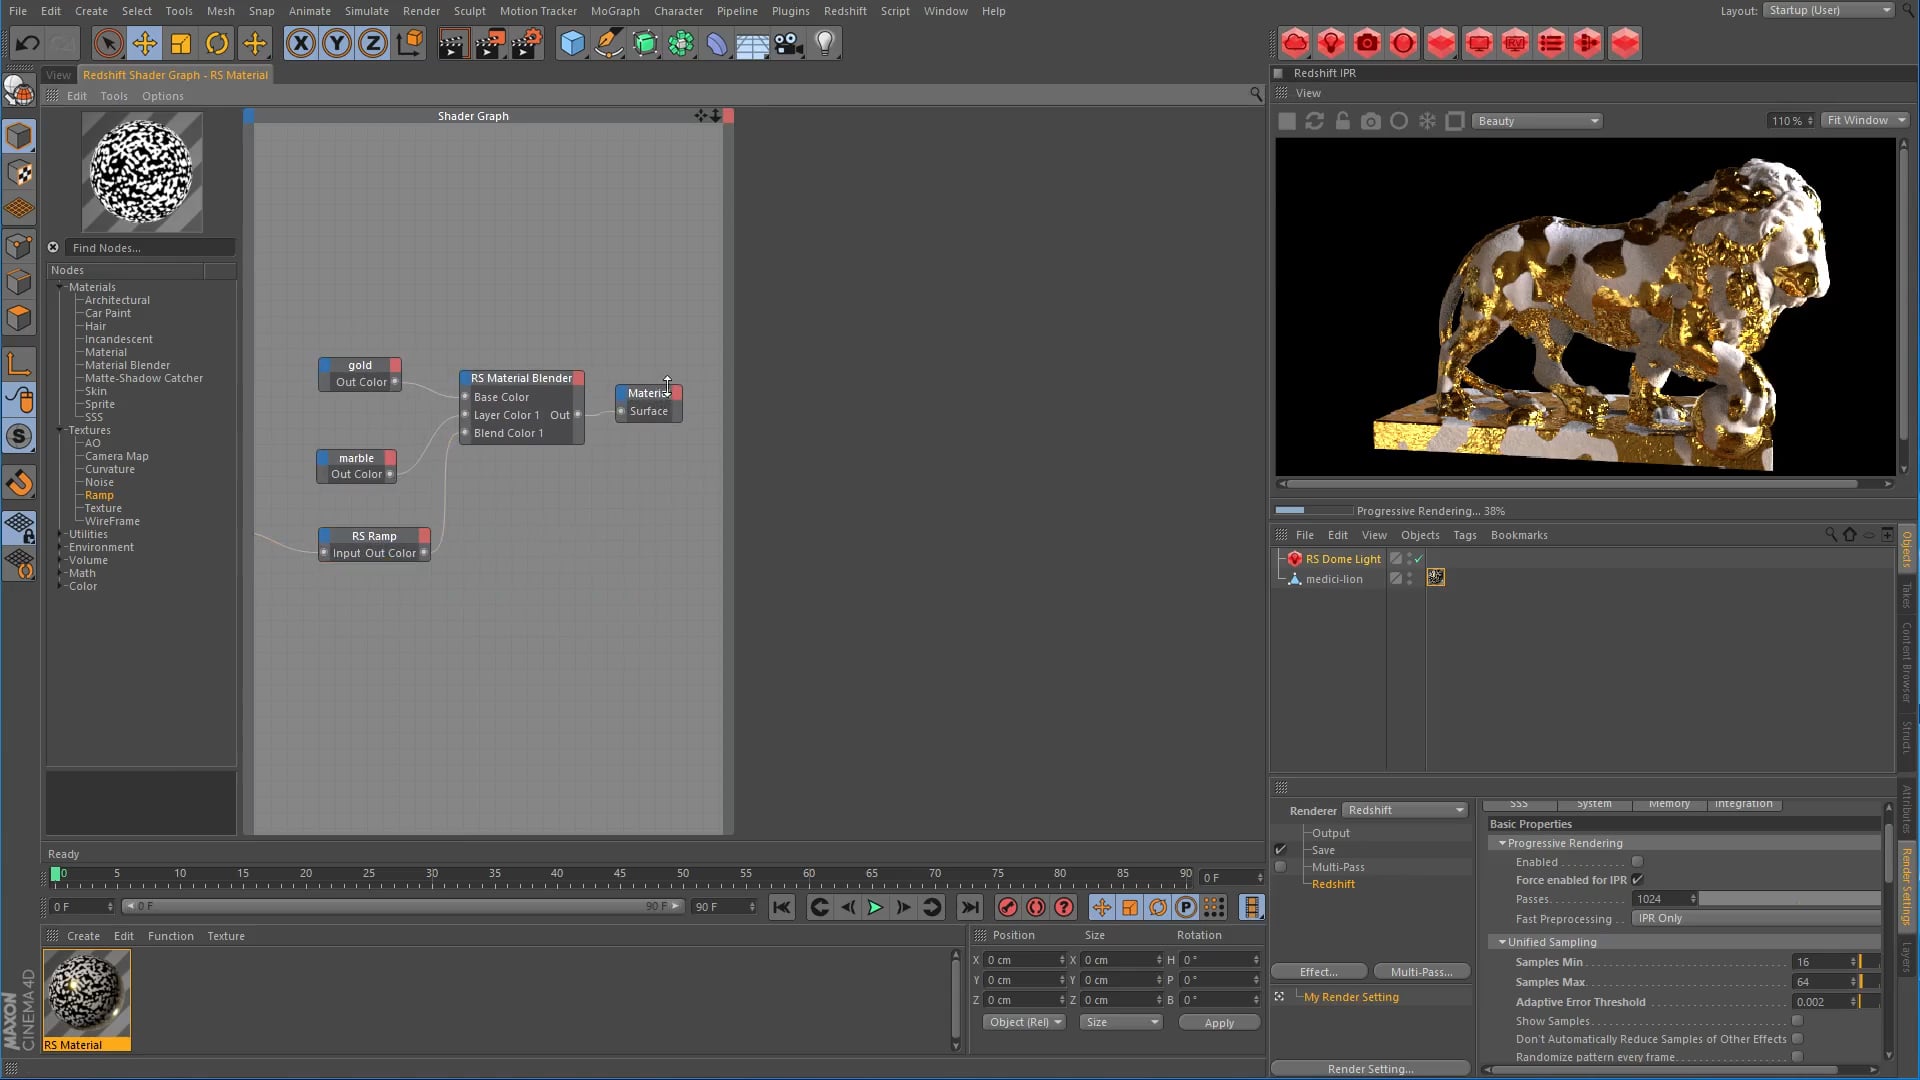Open the Redshift menu in the menu bar

845,11
